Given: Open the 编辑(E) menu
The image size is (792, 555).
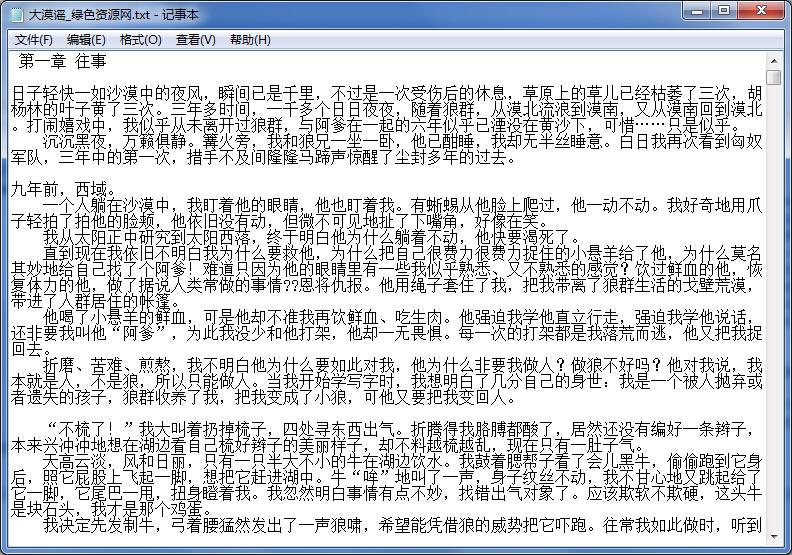Looking at the screenshot, I should point(86,40).
